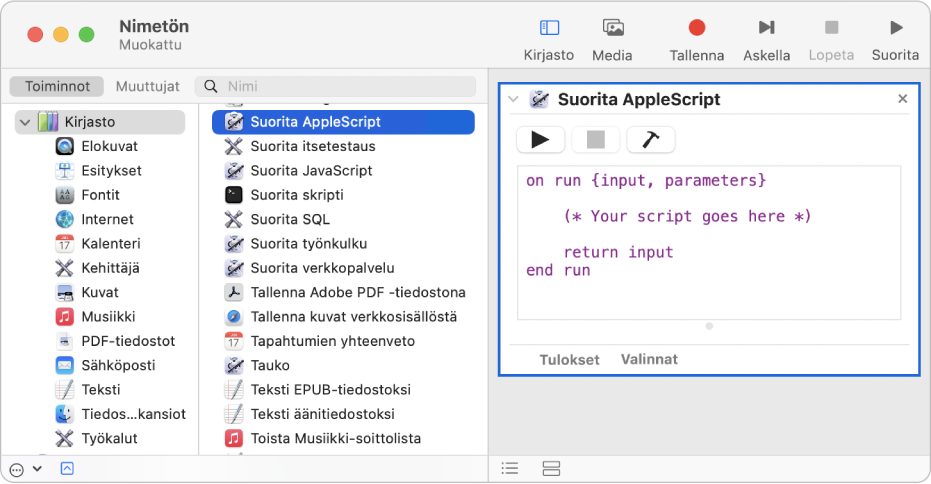Viewport: 931px width, 484px height.
Task: Select the Internet category in the library
Action: (107, 219)
